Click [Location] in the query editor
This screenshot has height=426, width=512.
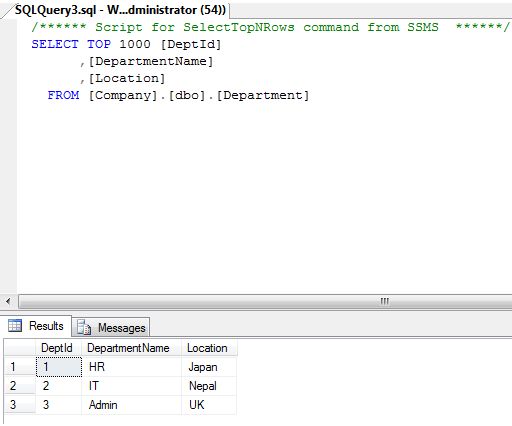point(127,78)
